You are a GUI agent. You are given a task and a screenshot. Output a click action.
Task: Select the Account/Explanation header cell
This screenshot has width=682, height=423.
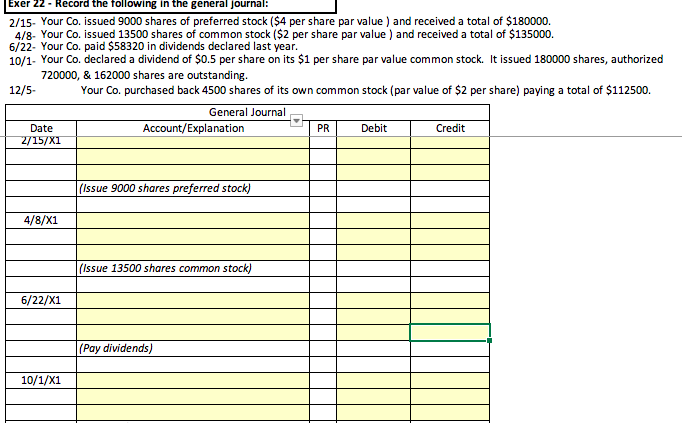point(193,128)
